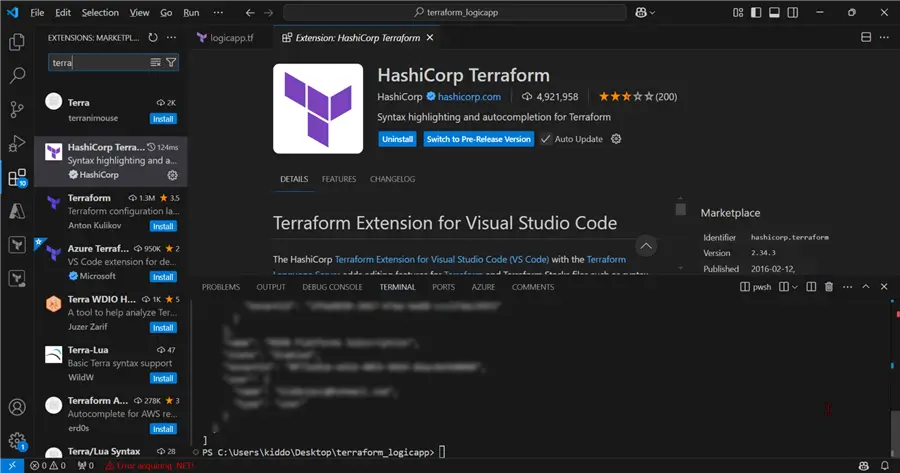Customize layout icon in title bar
The width and height of the screenshot is (900, 473).
click(x=738, y=12)
